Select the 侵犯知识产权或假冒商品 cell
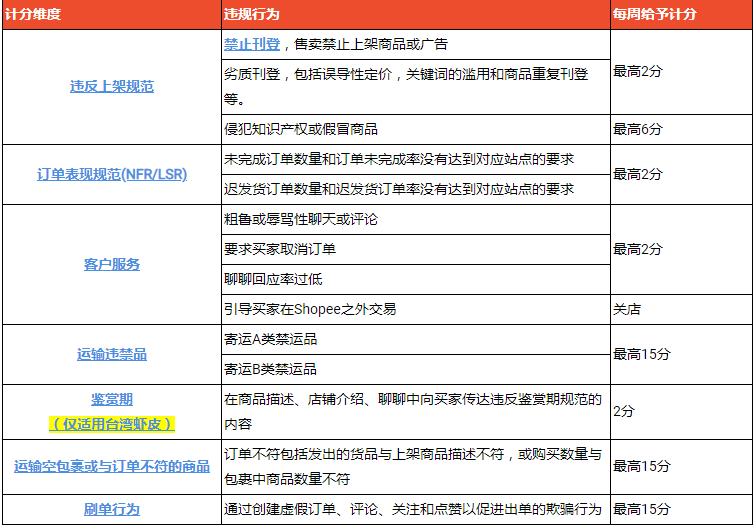This screenshot has height=528, width=753. (x=301, y=129)
